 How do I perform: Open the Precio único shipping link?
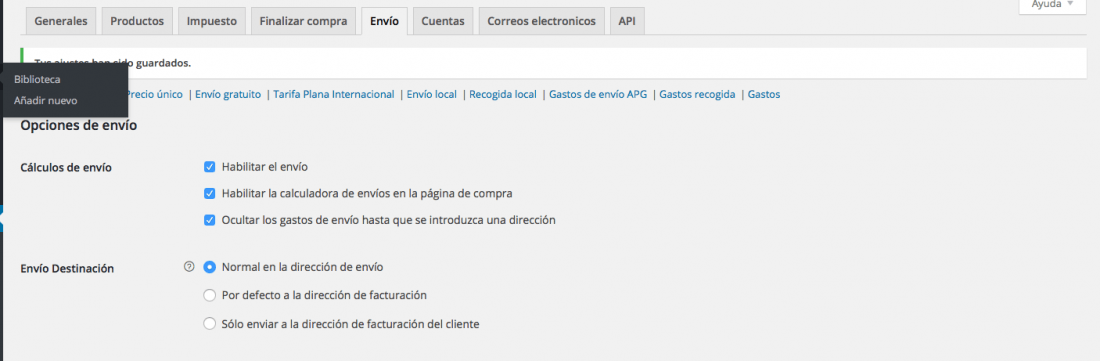click(x=154, y=94)
